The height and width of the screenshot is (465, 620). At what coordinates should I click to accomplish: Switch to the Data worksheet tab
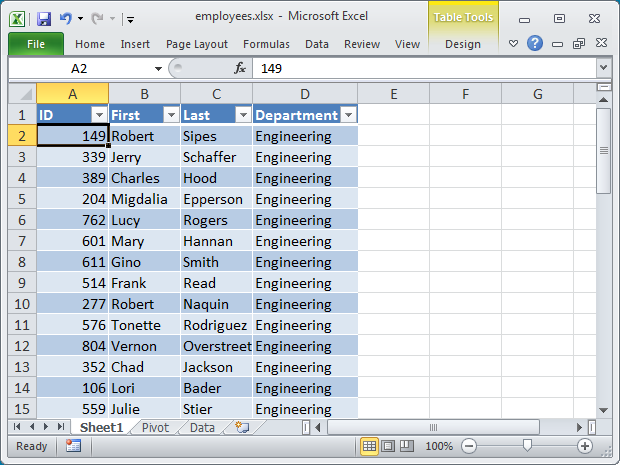tap(202, 427)
